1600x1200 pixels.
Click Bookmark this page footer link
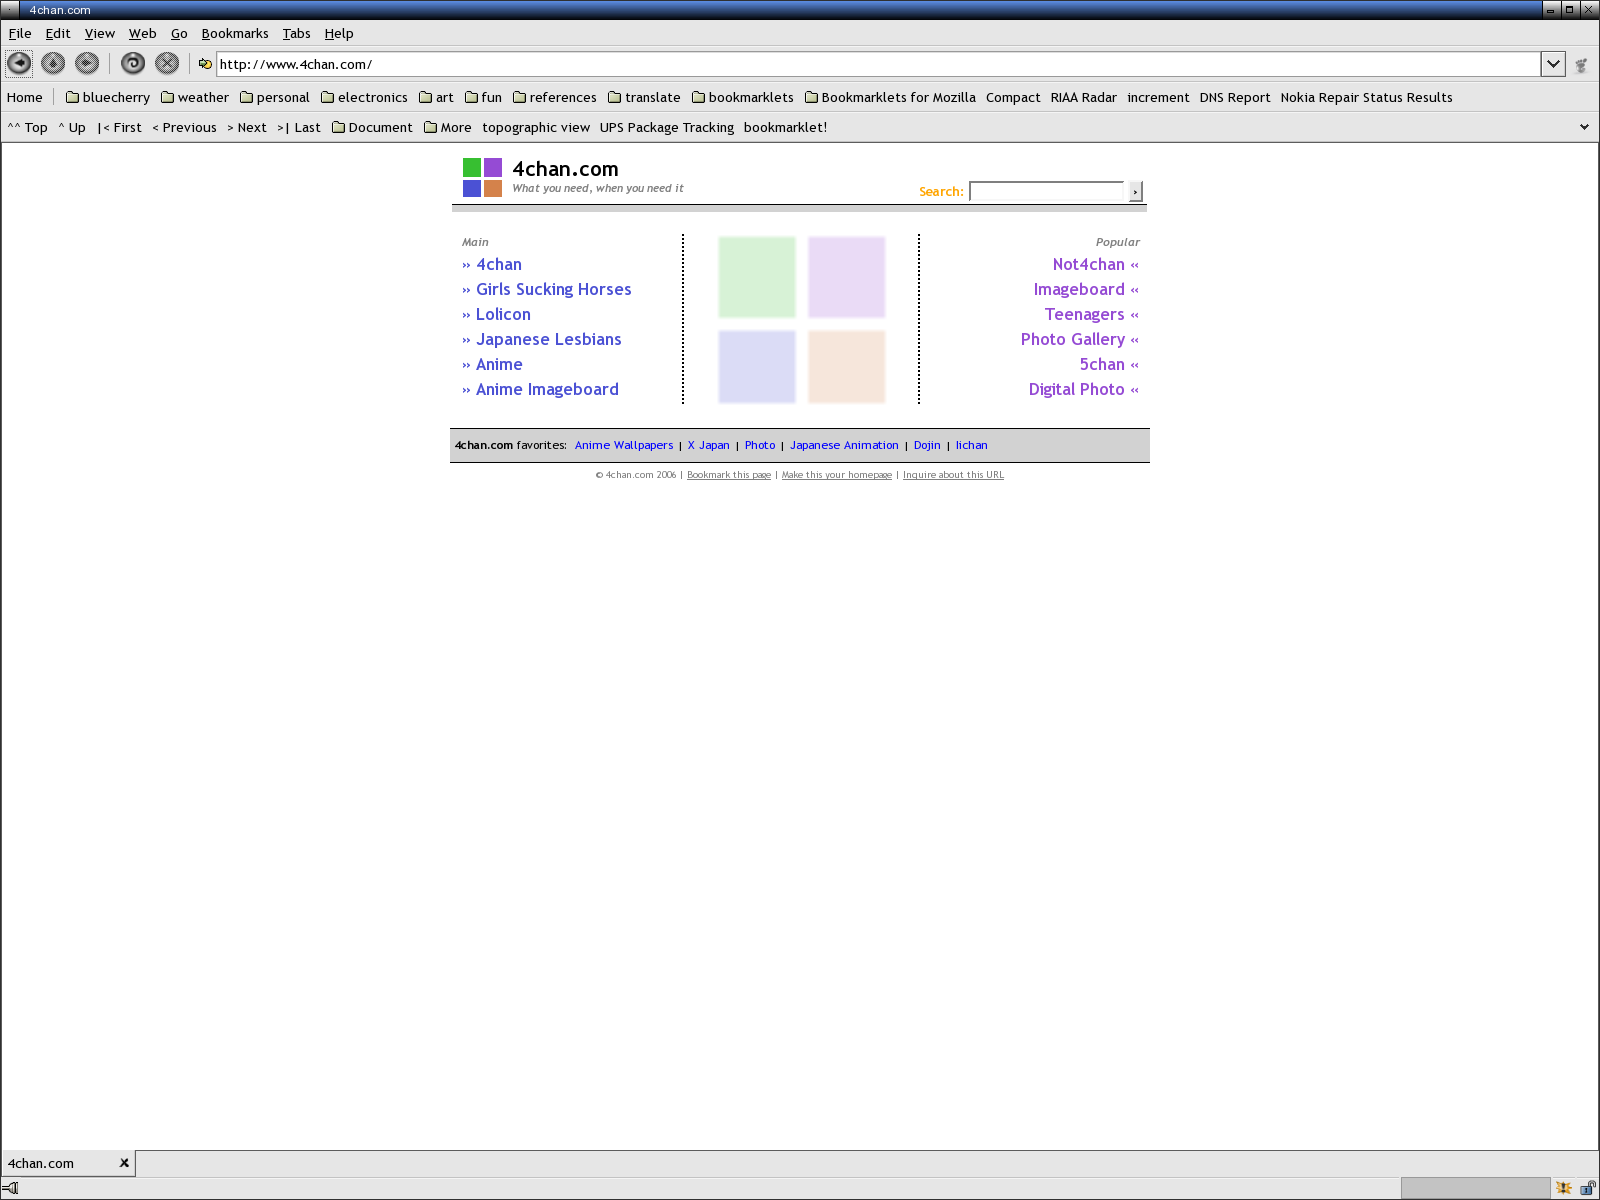729,475
